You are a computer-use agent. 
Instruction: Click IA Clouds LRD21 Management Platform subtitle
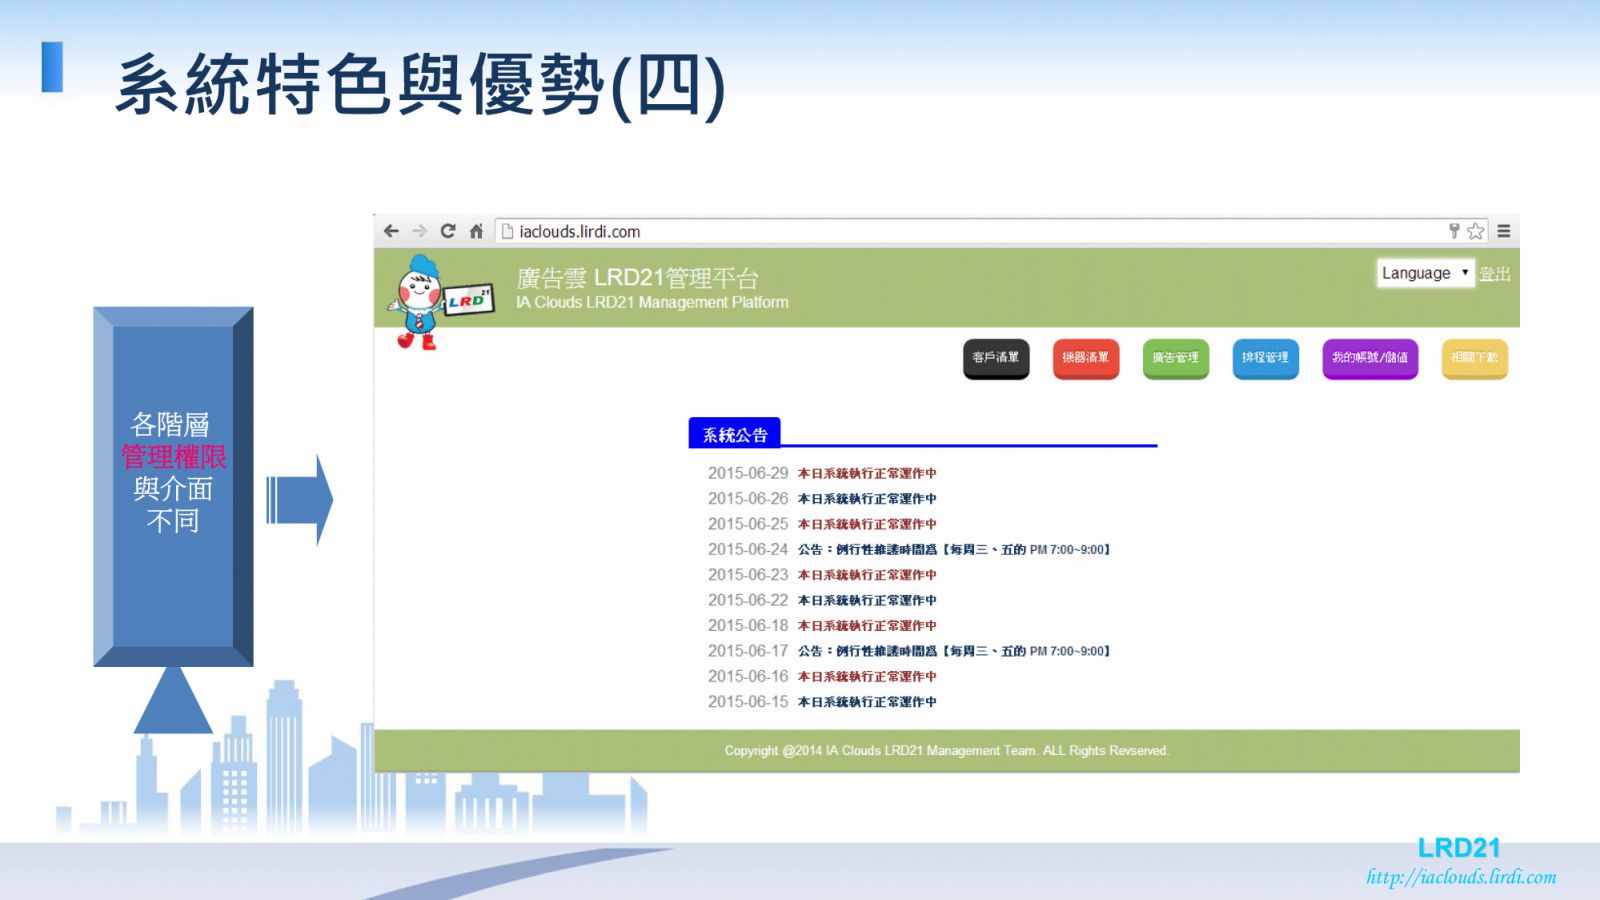pyautogui.click(x=652, y=302)
